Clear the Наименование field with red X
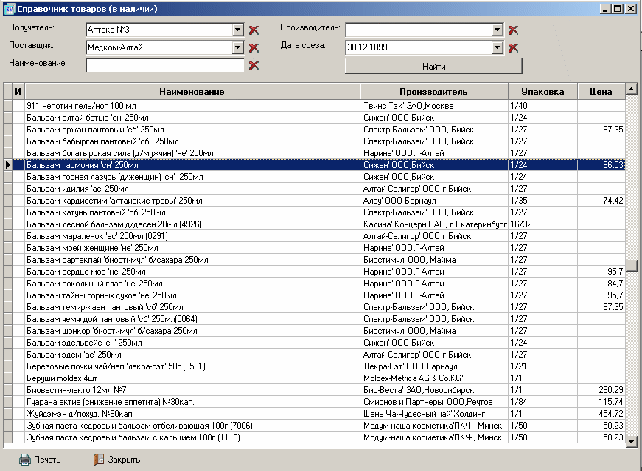 [x=253, y=65]
